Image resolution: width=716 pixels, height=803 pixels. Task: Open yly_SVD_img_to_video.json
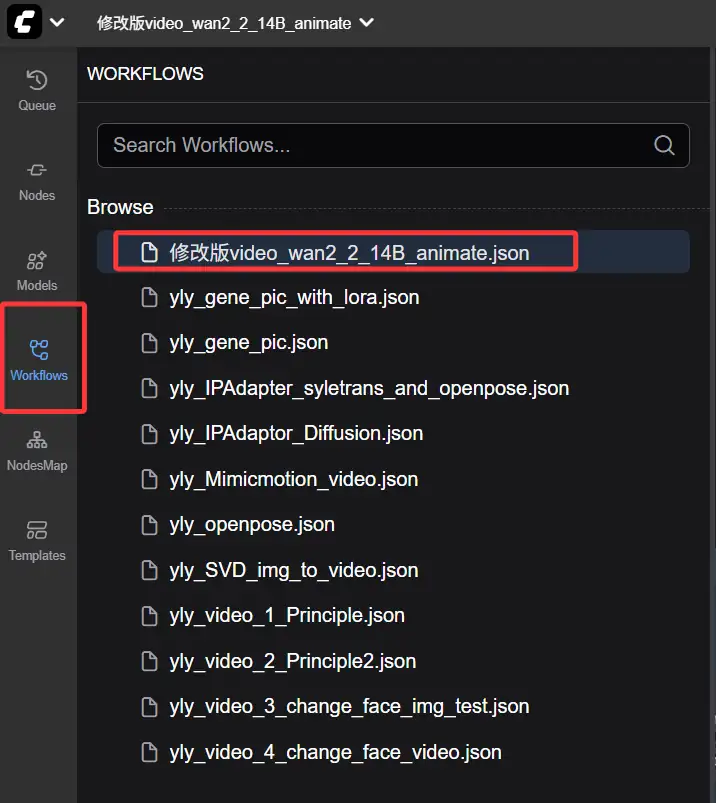pos(293,570)
